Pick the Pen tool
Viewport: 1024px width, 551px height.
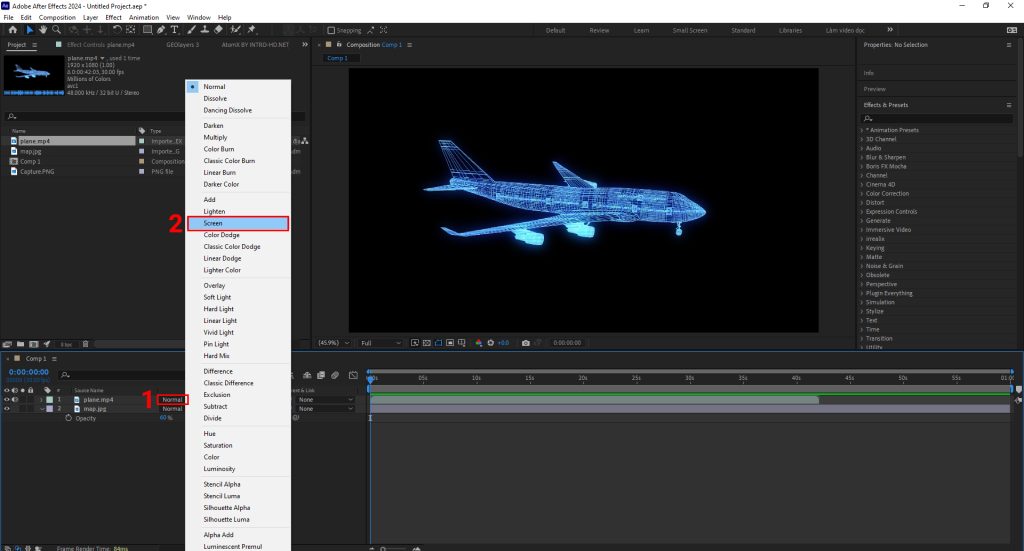click(161, 30)
